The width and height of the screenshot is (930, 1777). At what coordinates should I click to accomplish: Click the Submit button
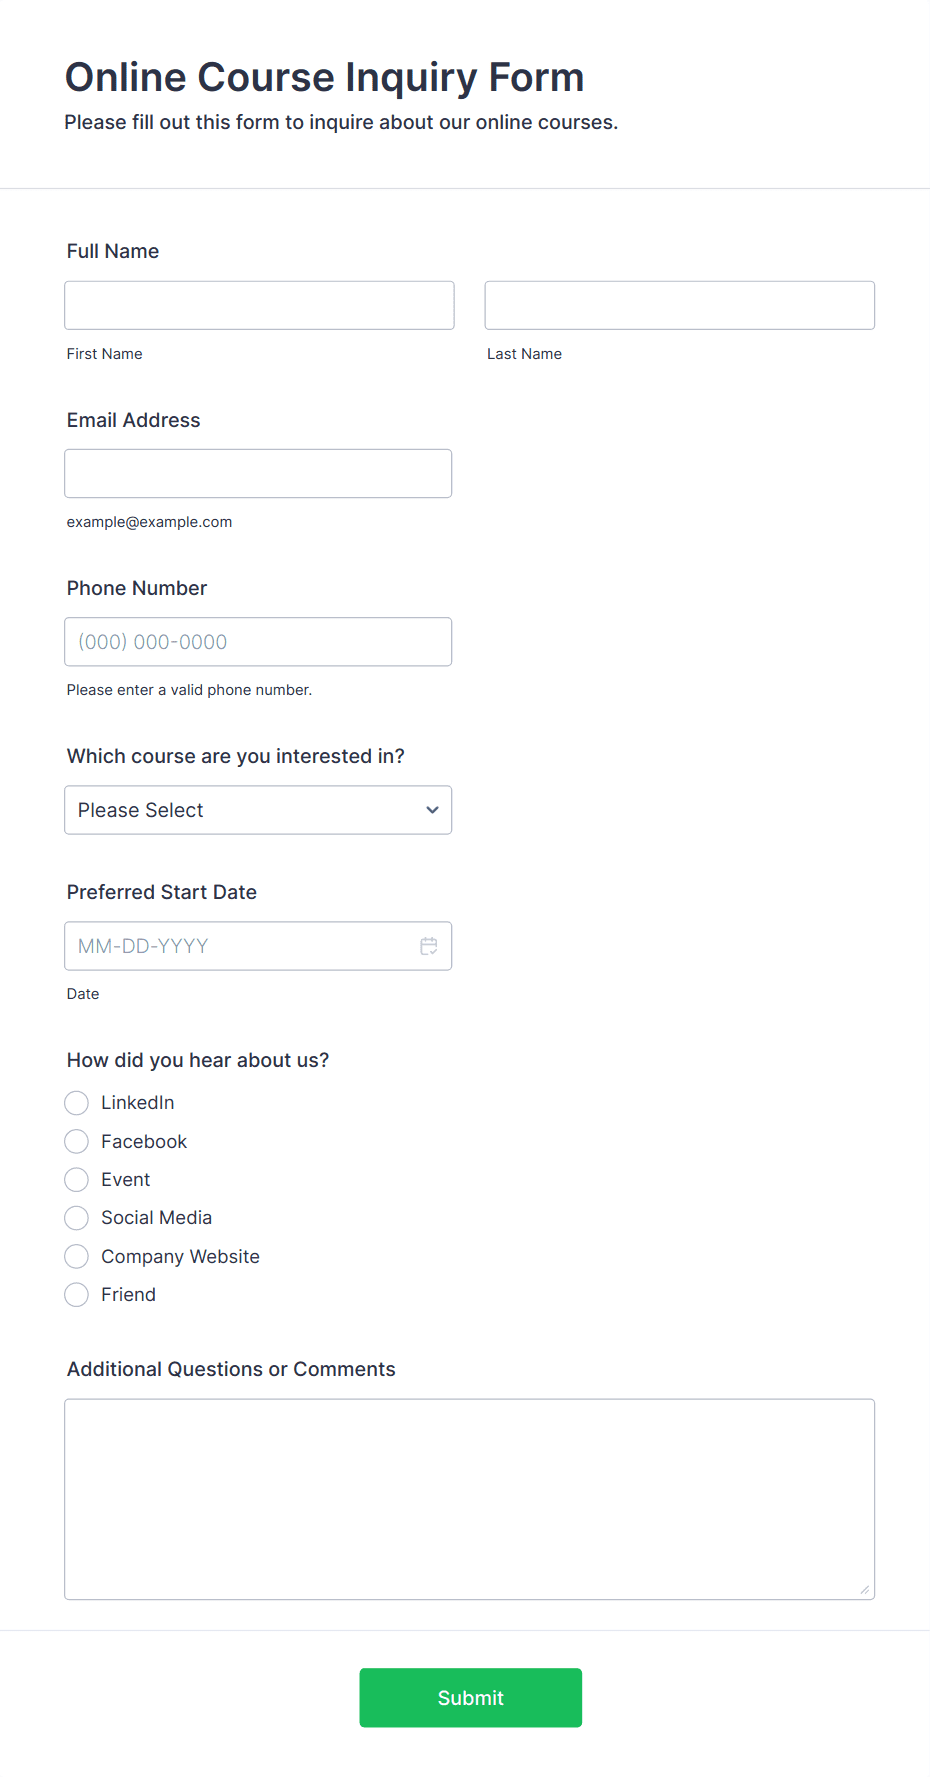pos(471,1698)
